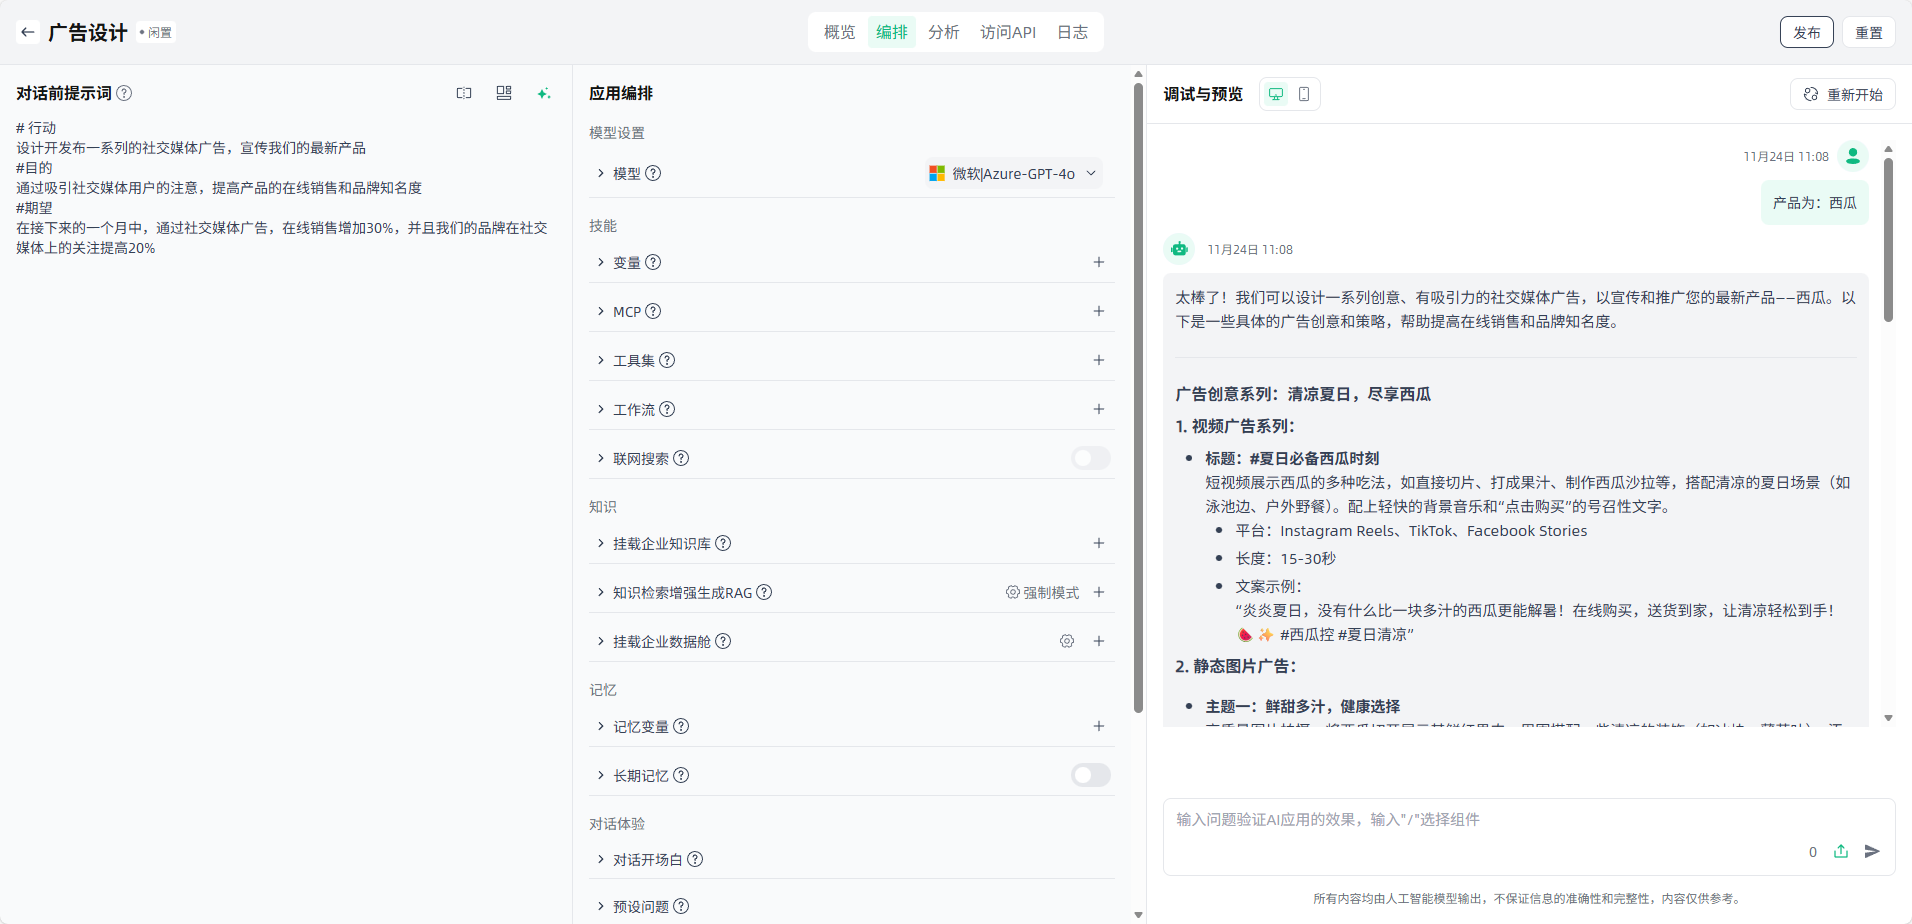The width and height of the screenshot is (1912, 924).
Task: Click the template icon in prompt panel header
Action: point(504,93)
